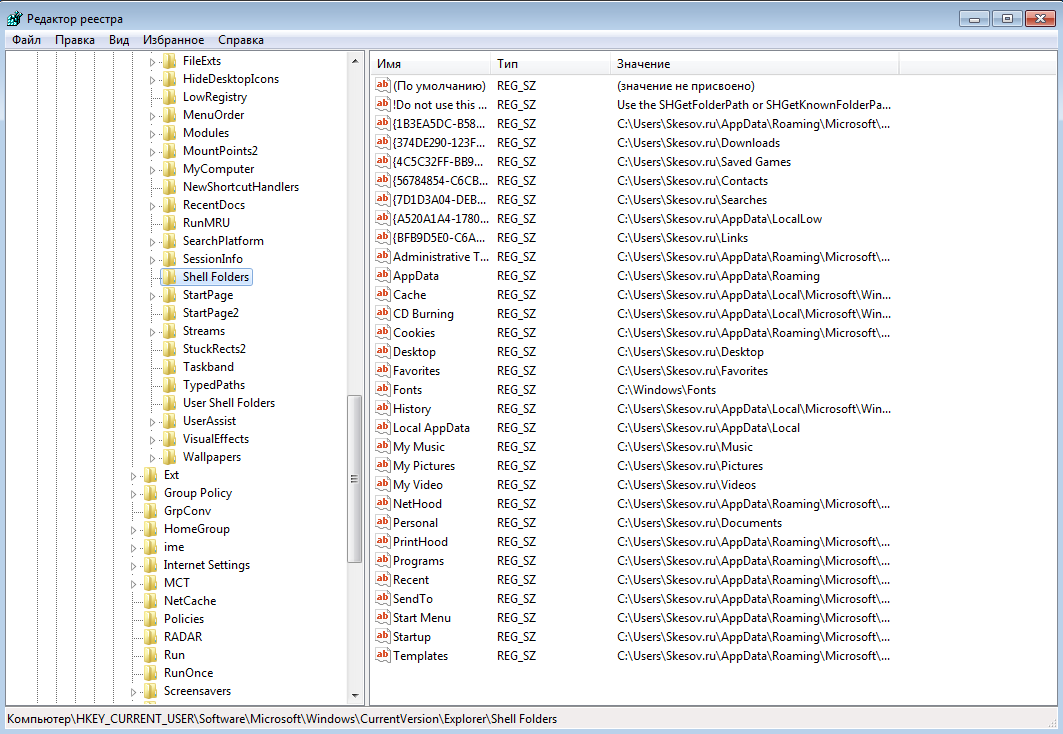Click the folder icon of the RunMRU key
Viewport: 1063px width, 734px height.
coord(168,223)
